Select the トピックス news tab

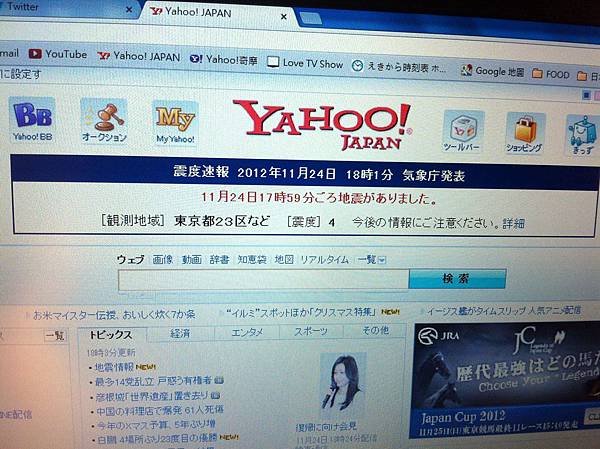111,335
